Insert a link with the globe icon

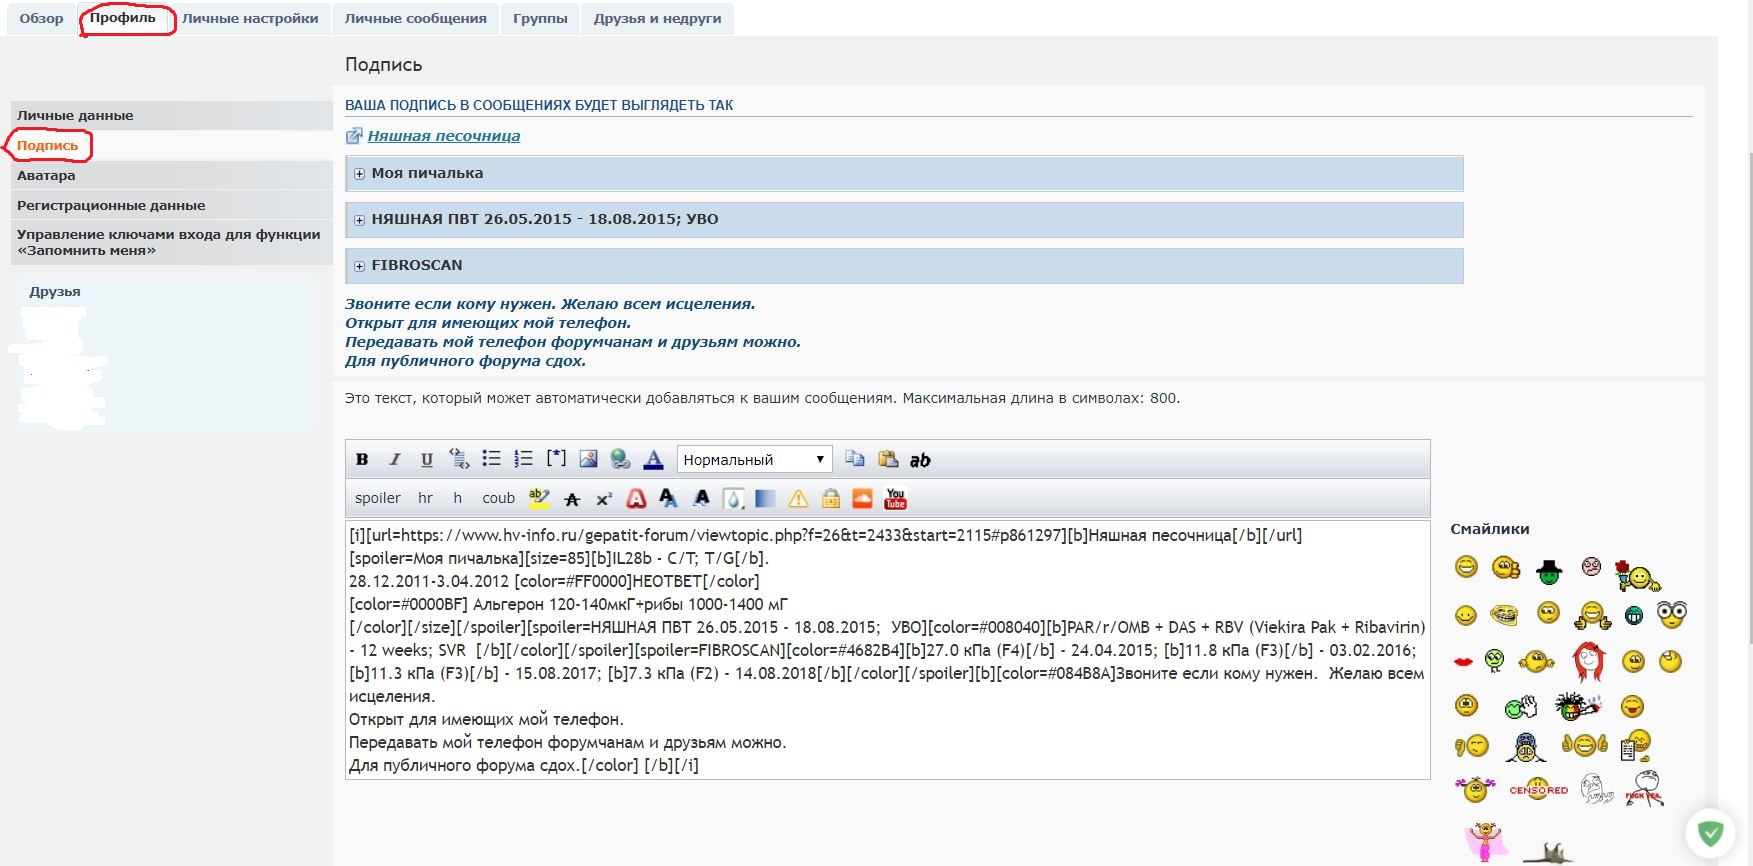(620, 459)
